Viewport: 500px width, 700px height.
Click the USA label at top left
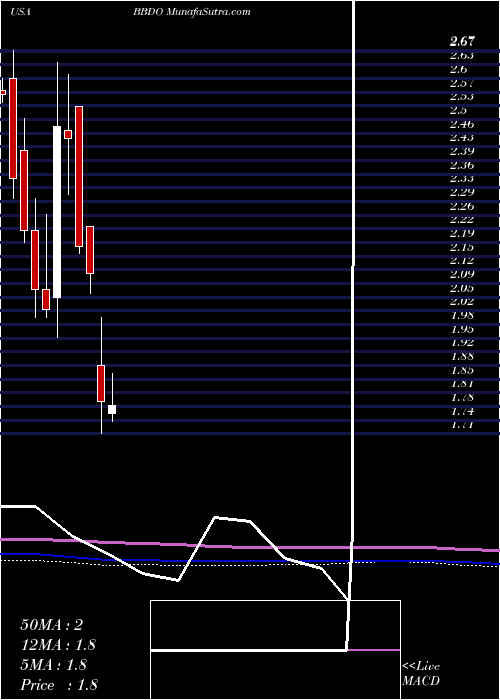tap(20, 12)
